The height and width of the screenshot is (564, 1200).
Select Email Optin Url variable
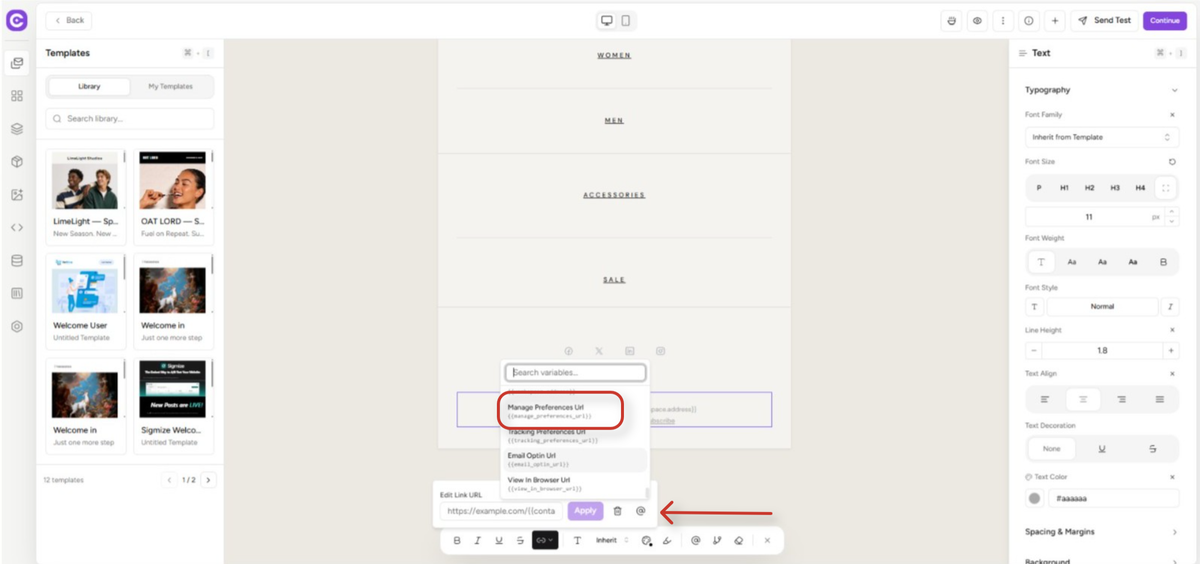pyautogui.click(x=574, y=459)
